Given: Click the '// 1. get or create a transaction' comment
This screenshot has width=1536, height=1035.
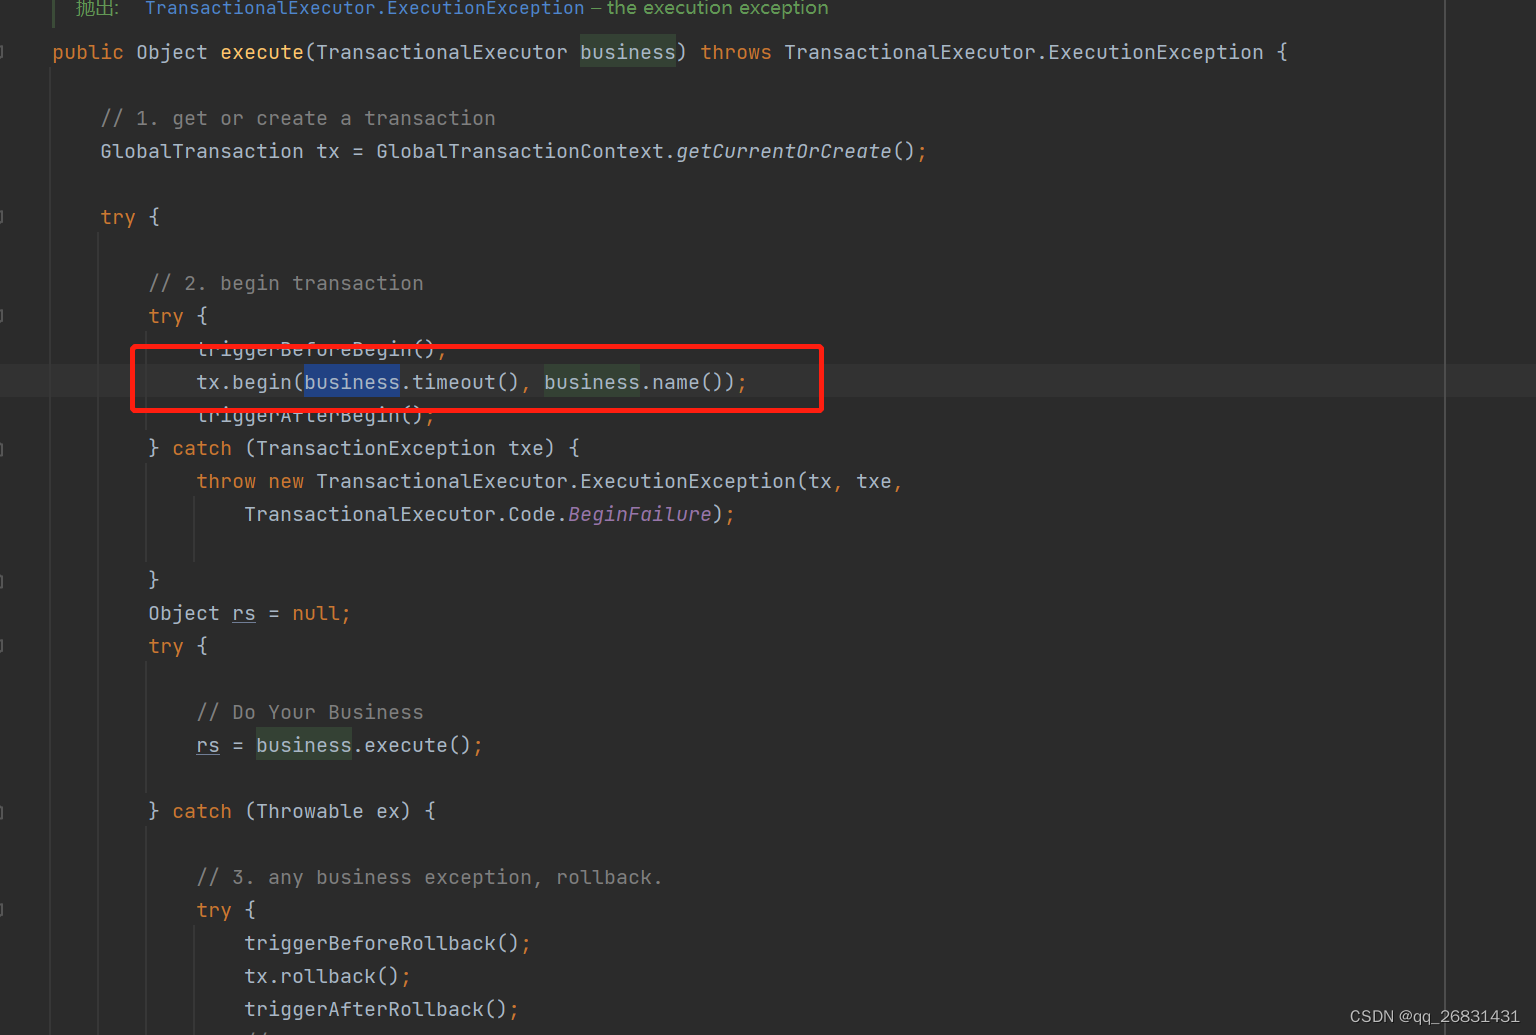Looking at the screenshot, I should pyautogui.click(x=298, y=118).
